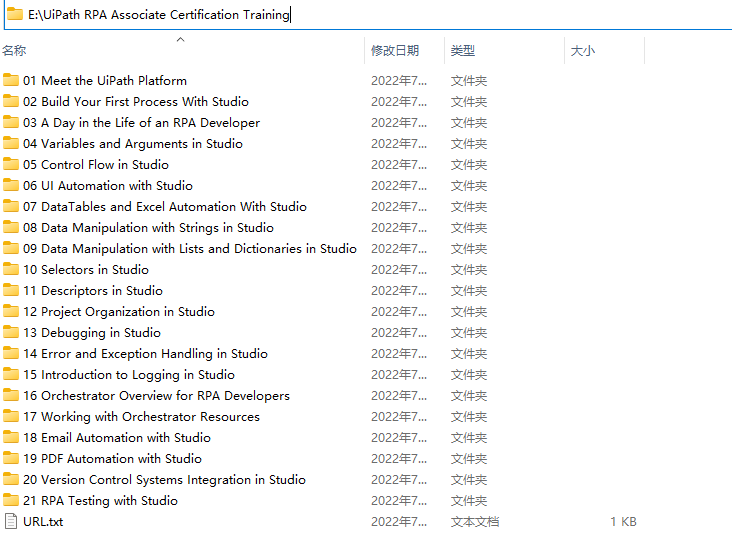
Task: Click the date cell of URL.txt
Action: [399, 522]
